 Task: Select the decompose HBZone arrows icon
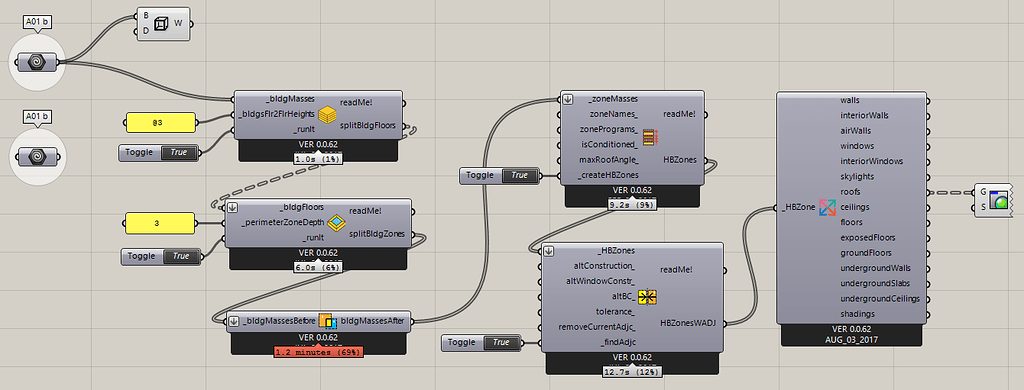tap(827, 207)
